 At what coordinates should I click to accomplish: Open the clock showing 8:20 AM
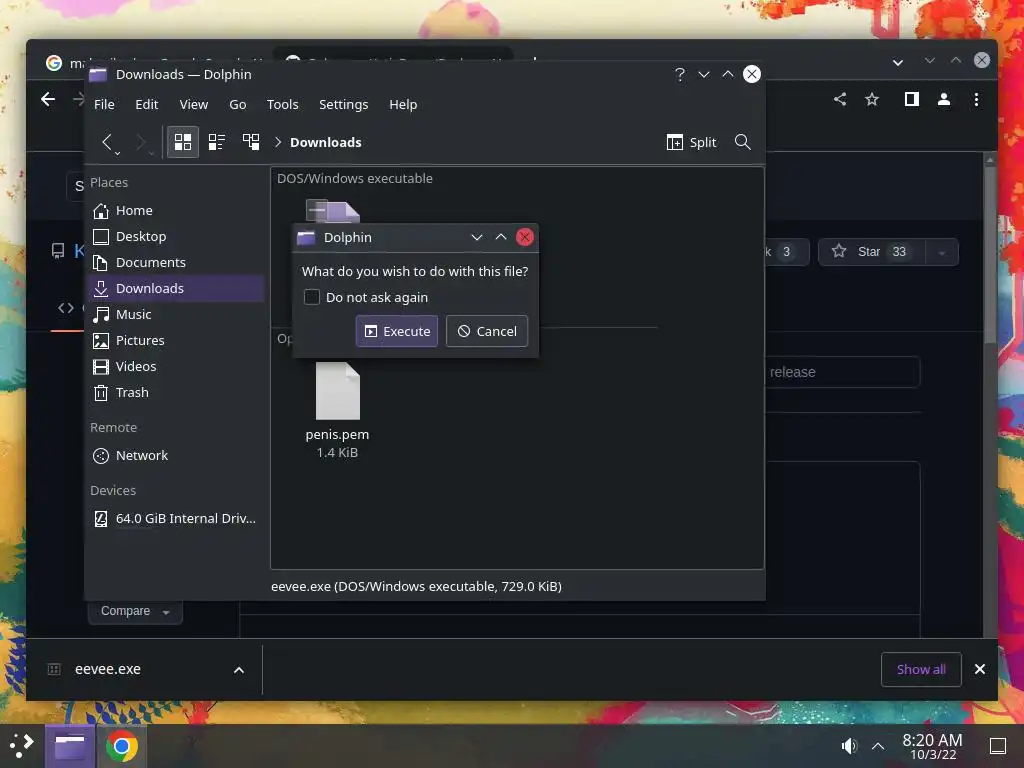(x=933, y=746)
